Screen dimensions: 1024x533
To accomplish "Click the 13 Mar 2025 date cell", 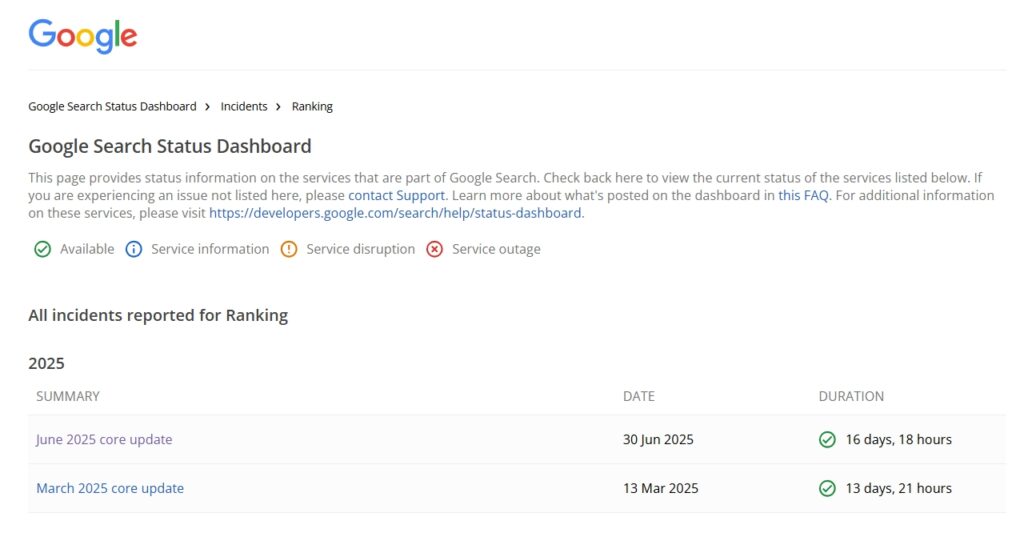I will [661, 489].
